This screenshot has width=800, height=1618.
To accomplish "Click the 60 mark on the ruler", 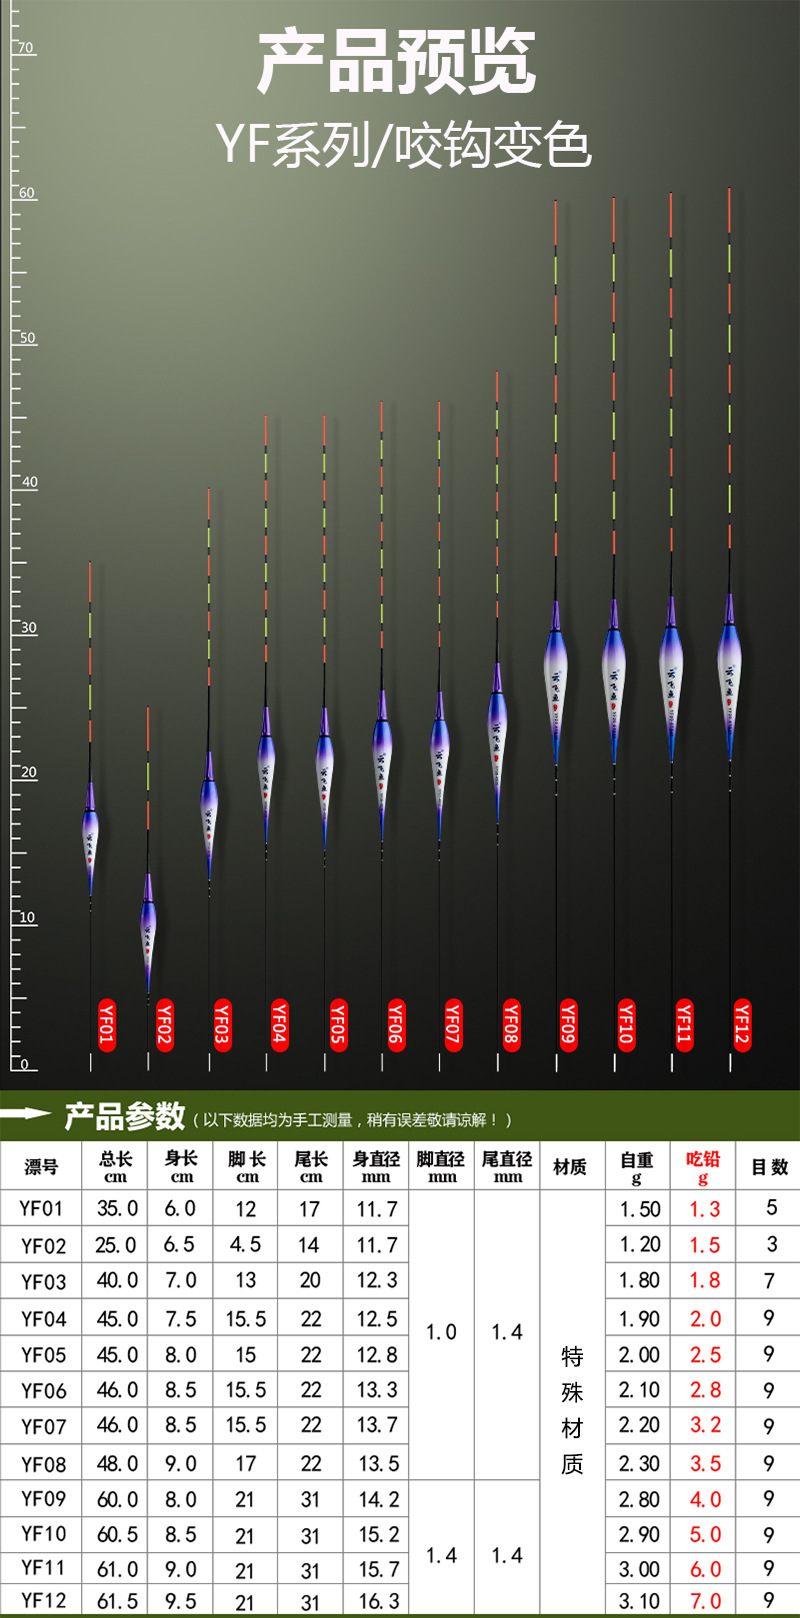I will pos(27,193).
